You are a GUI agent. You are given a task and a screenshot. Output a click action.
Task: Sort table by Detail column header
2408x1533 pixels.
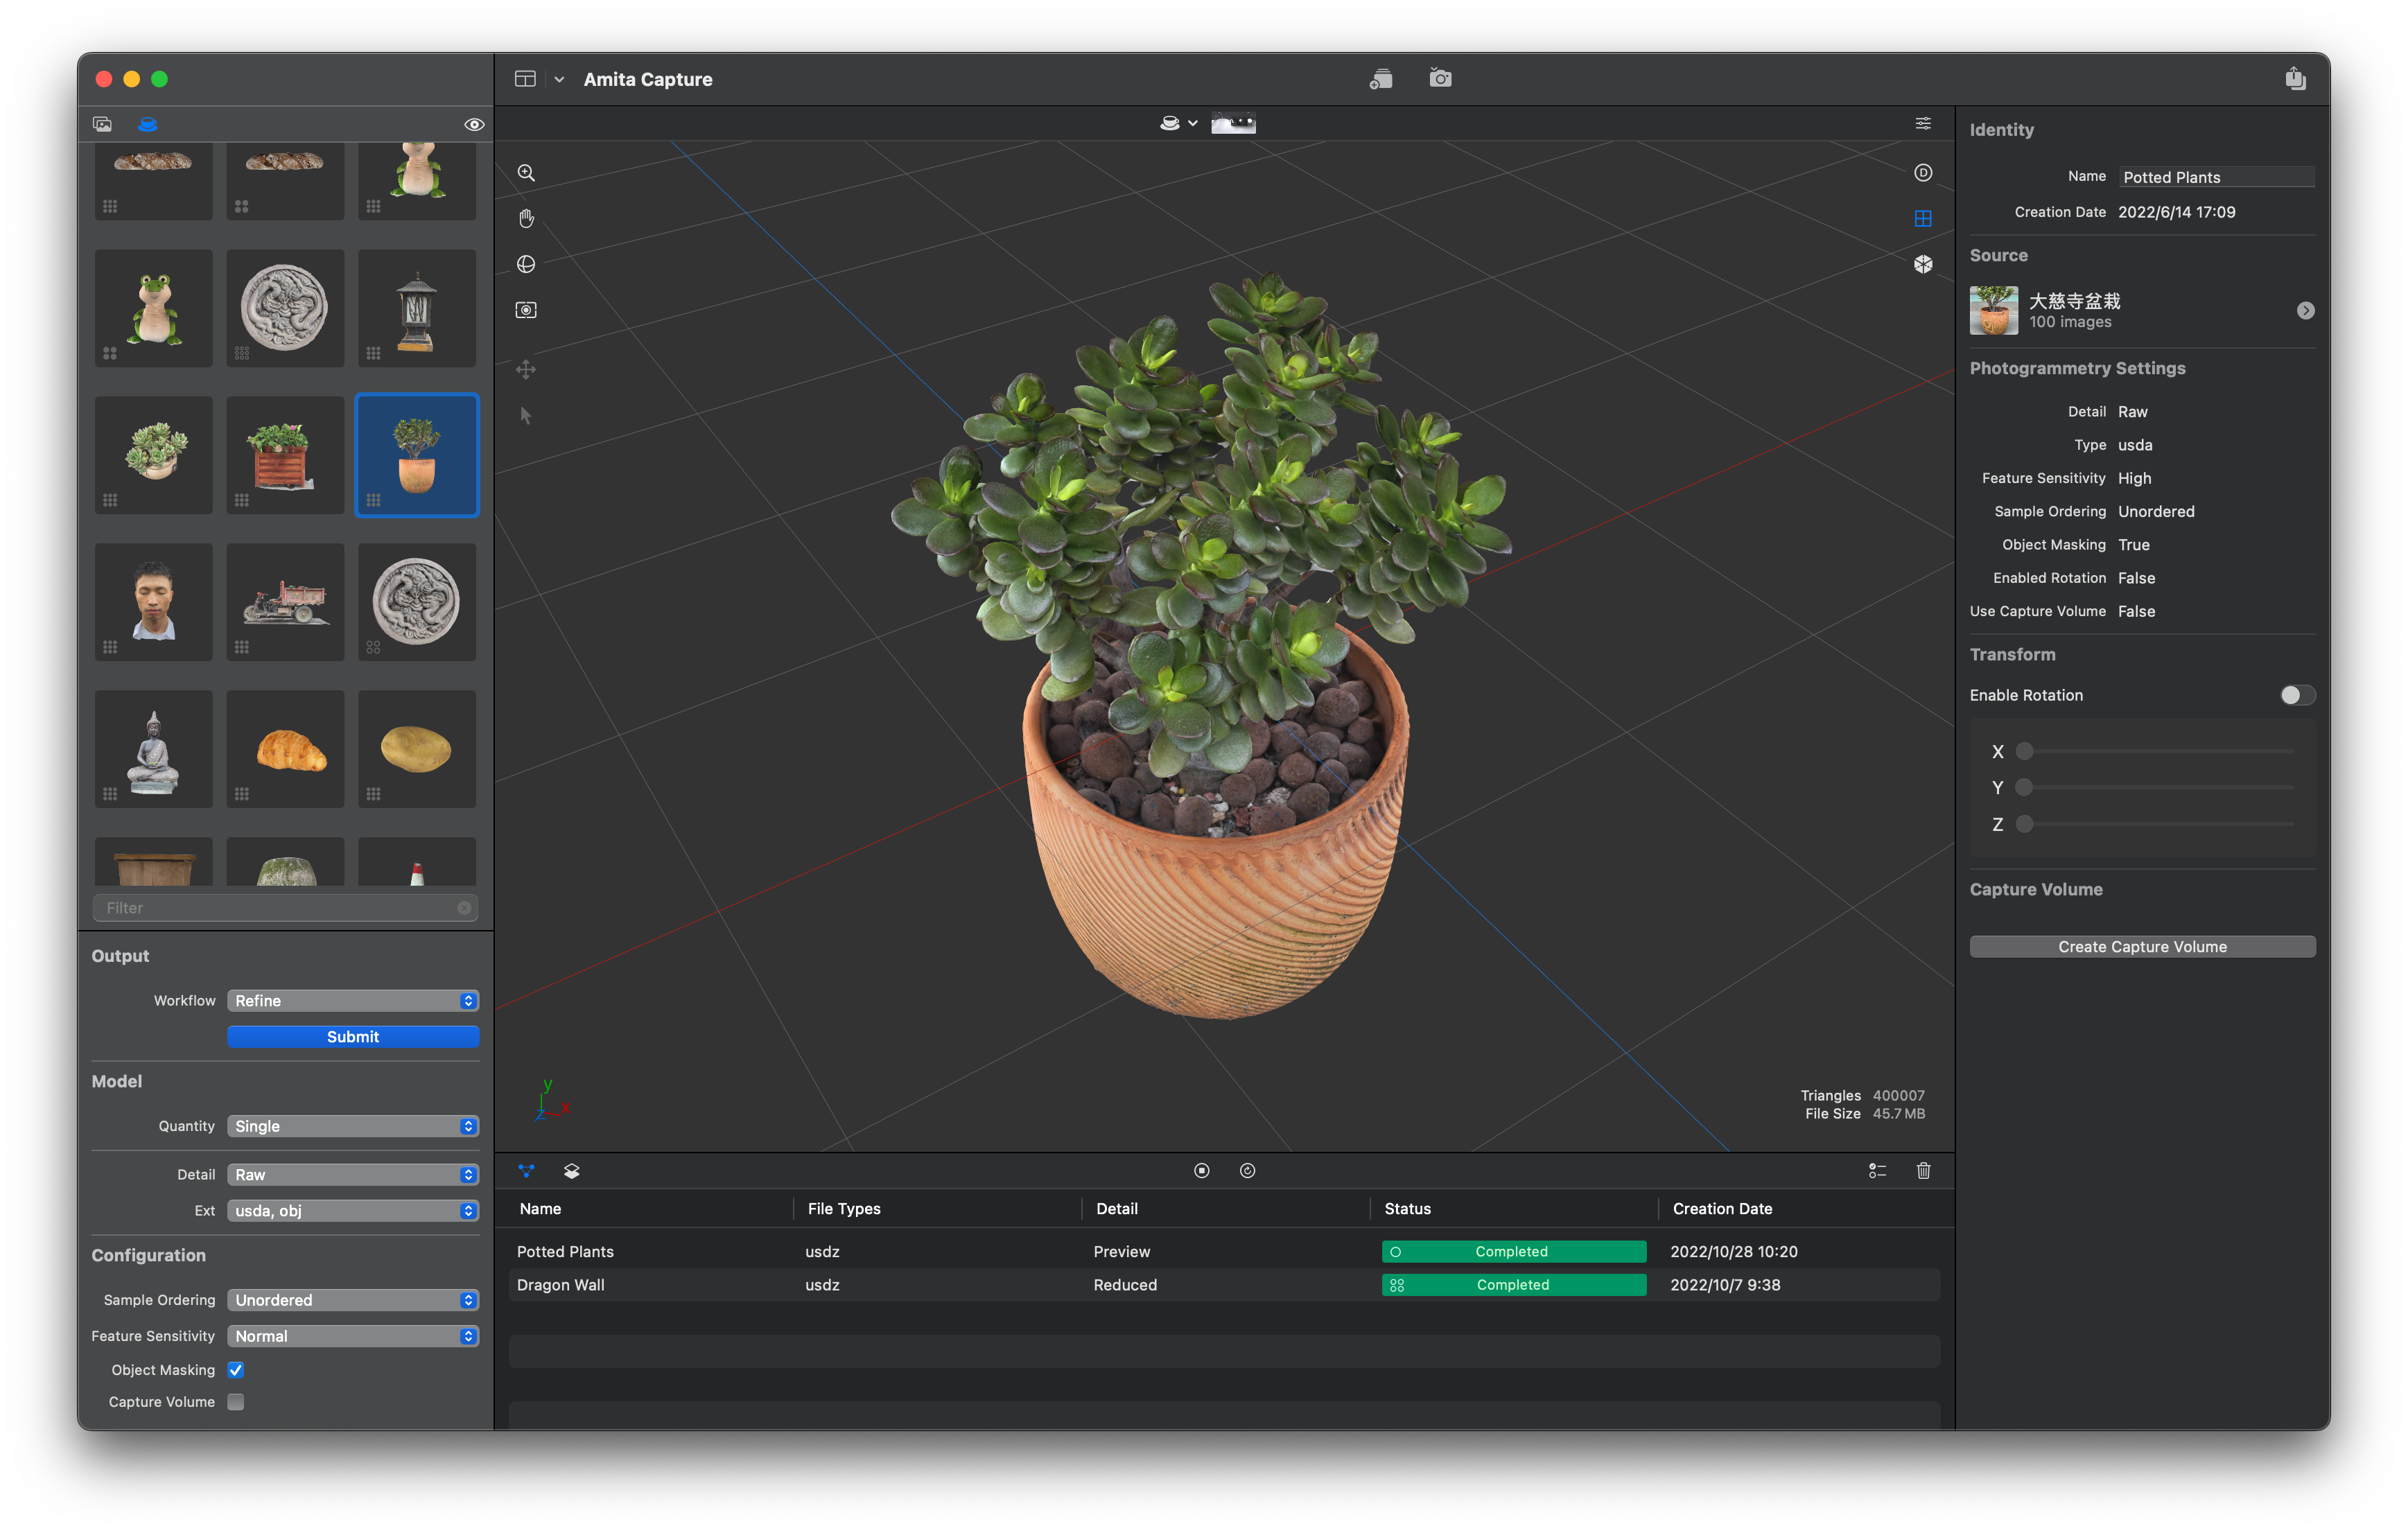(1117, 1208)
